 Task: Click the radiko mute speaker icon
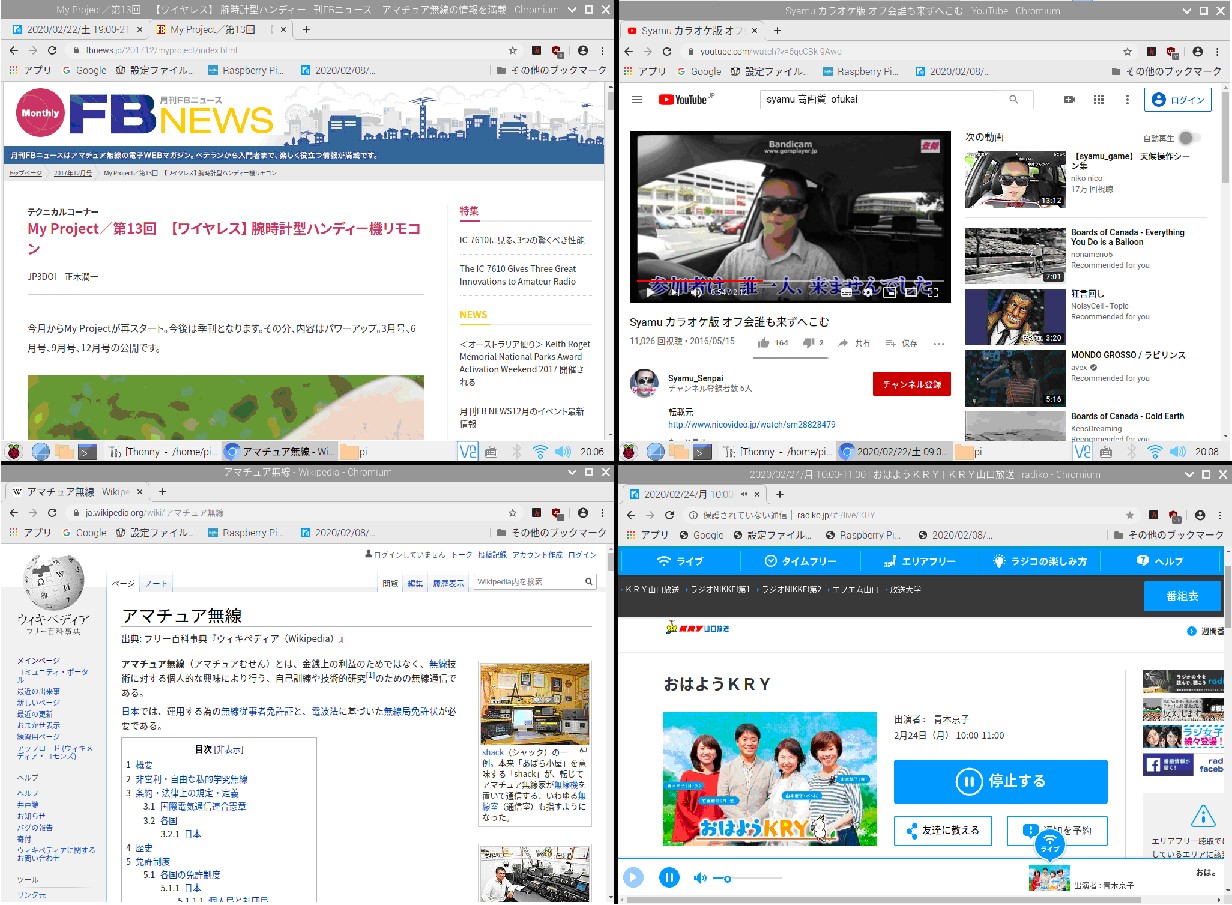point(700,878)
